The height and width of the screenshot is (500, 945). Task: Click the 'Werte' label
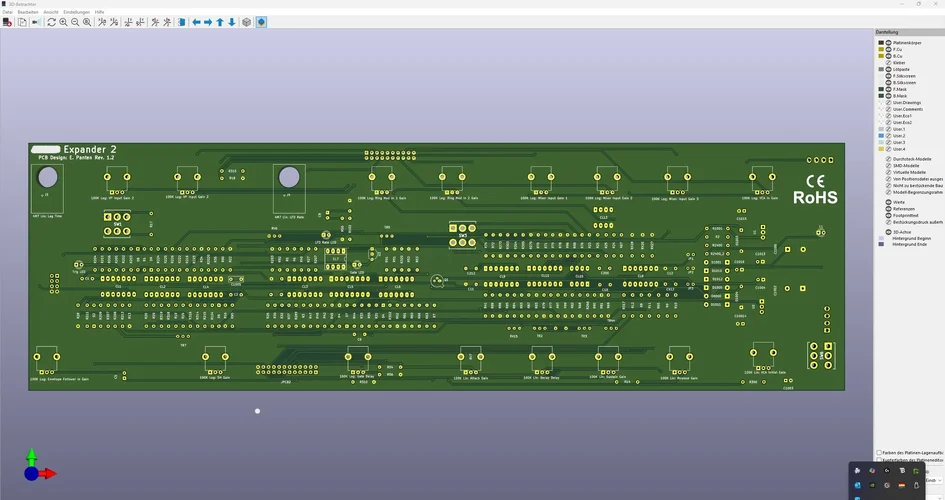coord(899,202)
